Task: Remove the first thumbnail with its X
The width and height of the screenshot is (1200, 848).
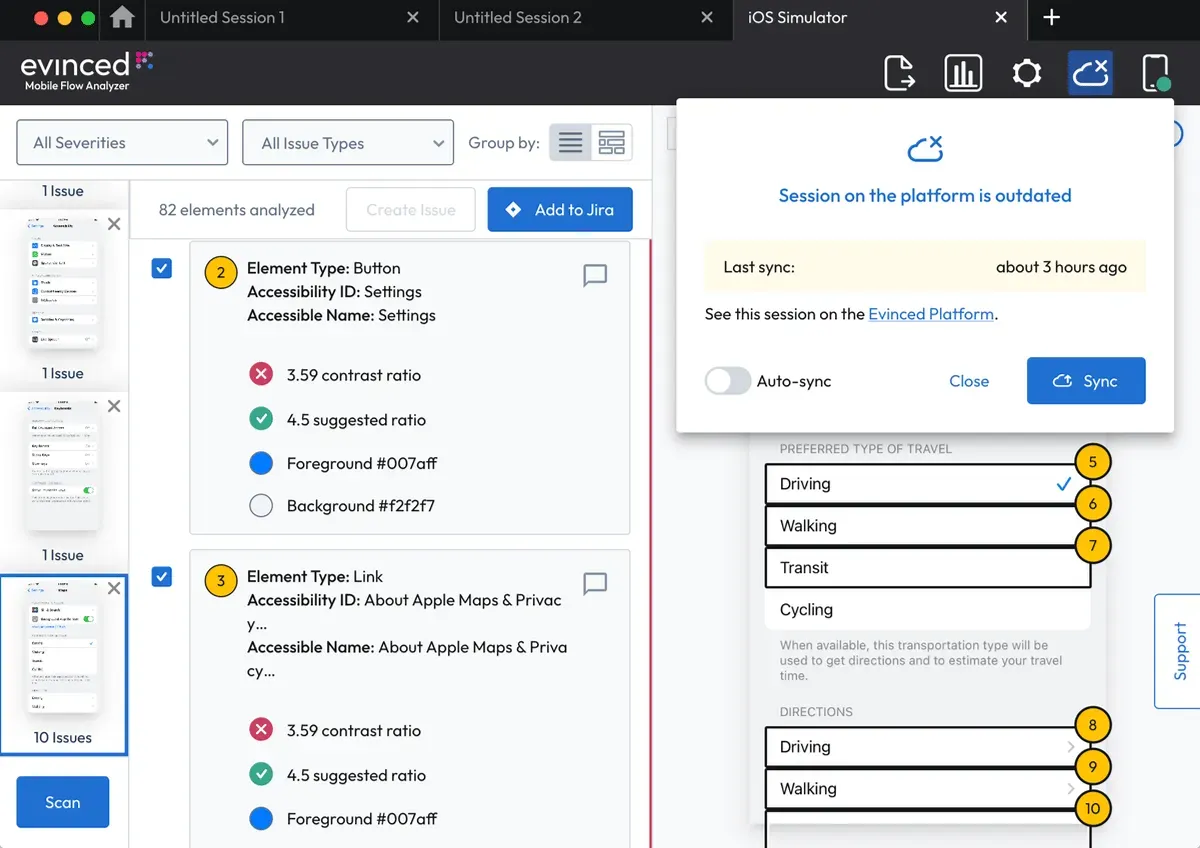Action: coord(114,224)
